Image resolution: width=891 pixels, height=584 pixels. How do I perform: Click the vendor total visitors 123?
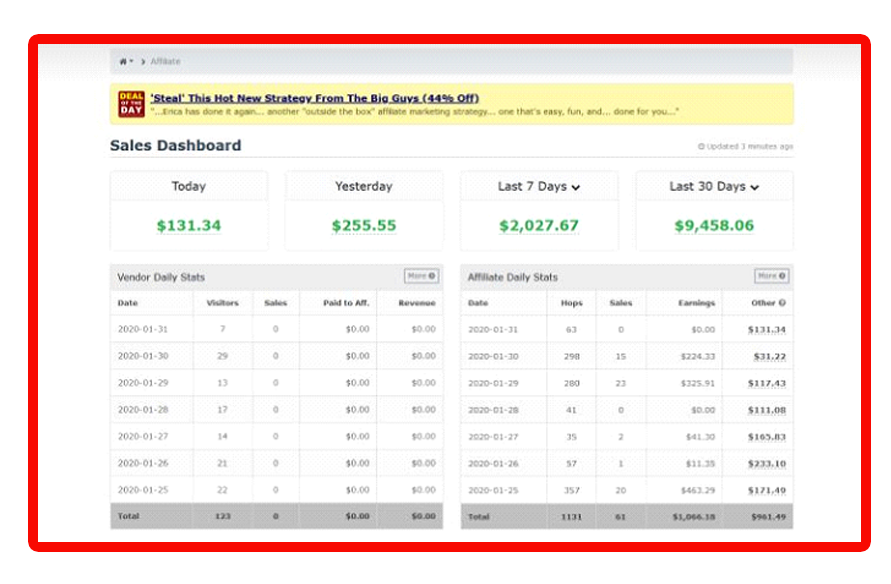click(x=223, y=516)
